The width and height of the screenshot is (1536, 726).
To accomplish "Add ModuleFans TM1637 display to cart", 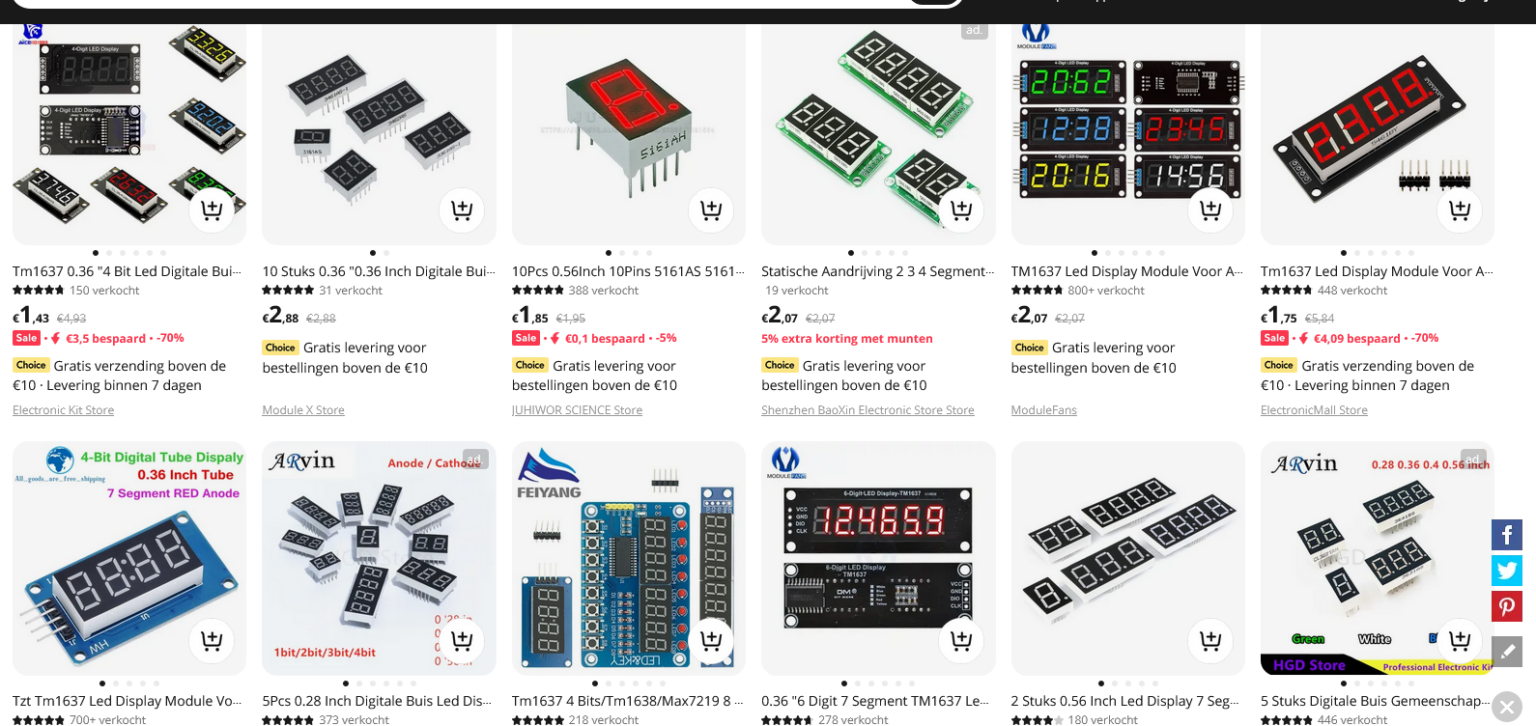I will pyautogui.click(x=1210, y=210).
